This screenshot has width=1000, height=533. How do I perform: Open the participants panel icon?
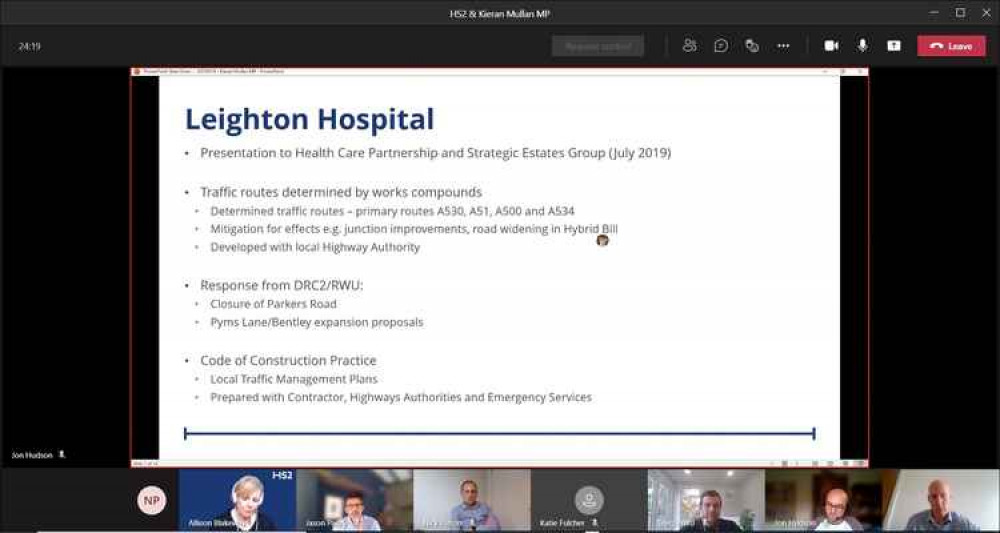point(689,46)
